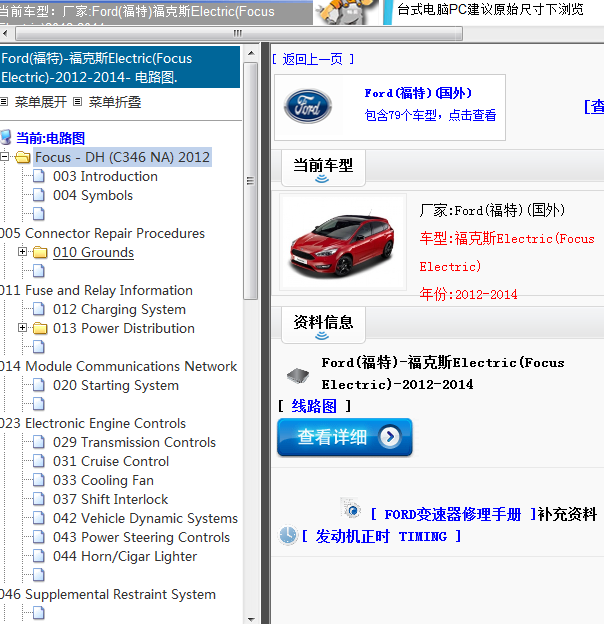Click document icon beside 043 Power Steering Controls
The image size is (604, 624).
[x=39, y=537]
